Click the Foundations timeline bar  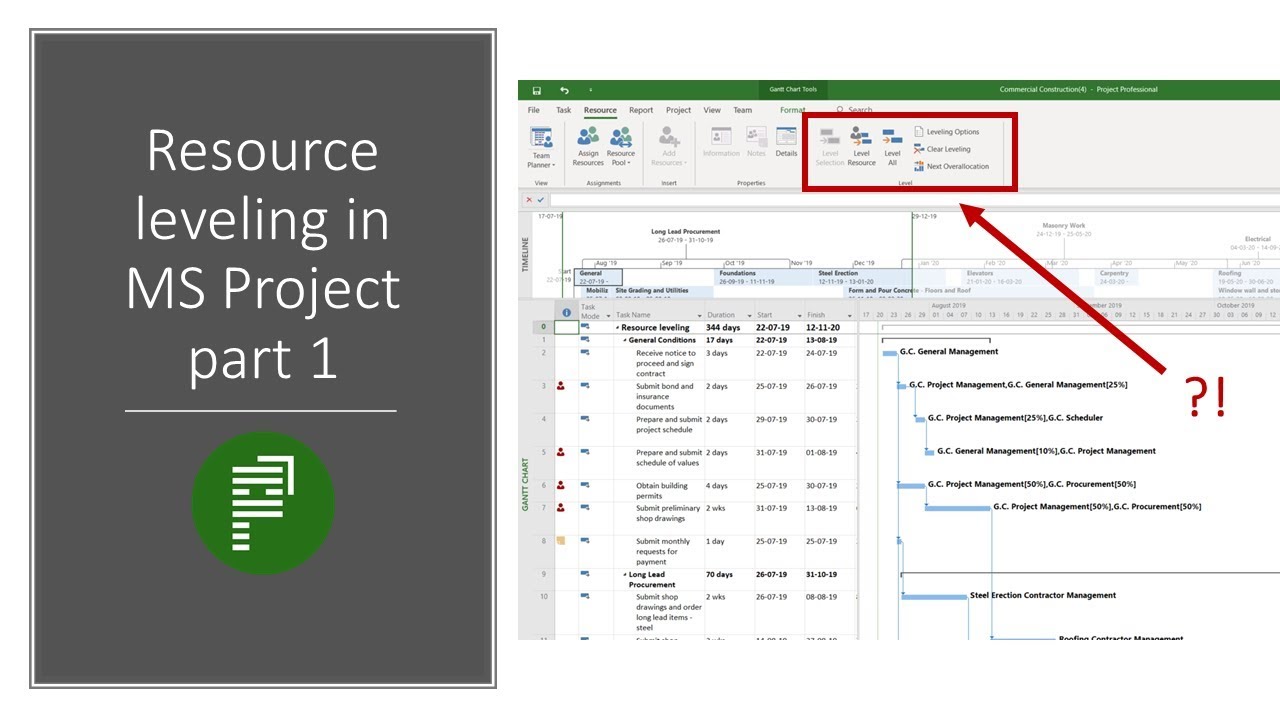[x=765, y=277]
